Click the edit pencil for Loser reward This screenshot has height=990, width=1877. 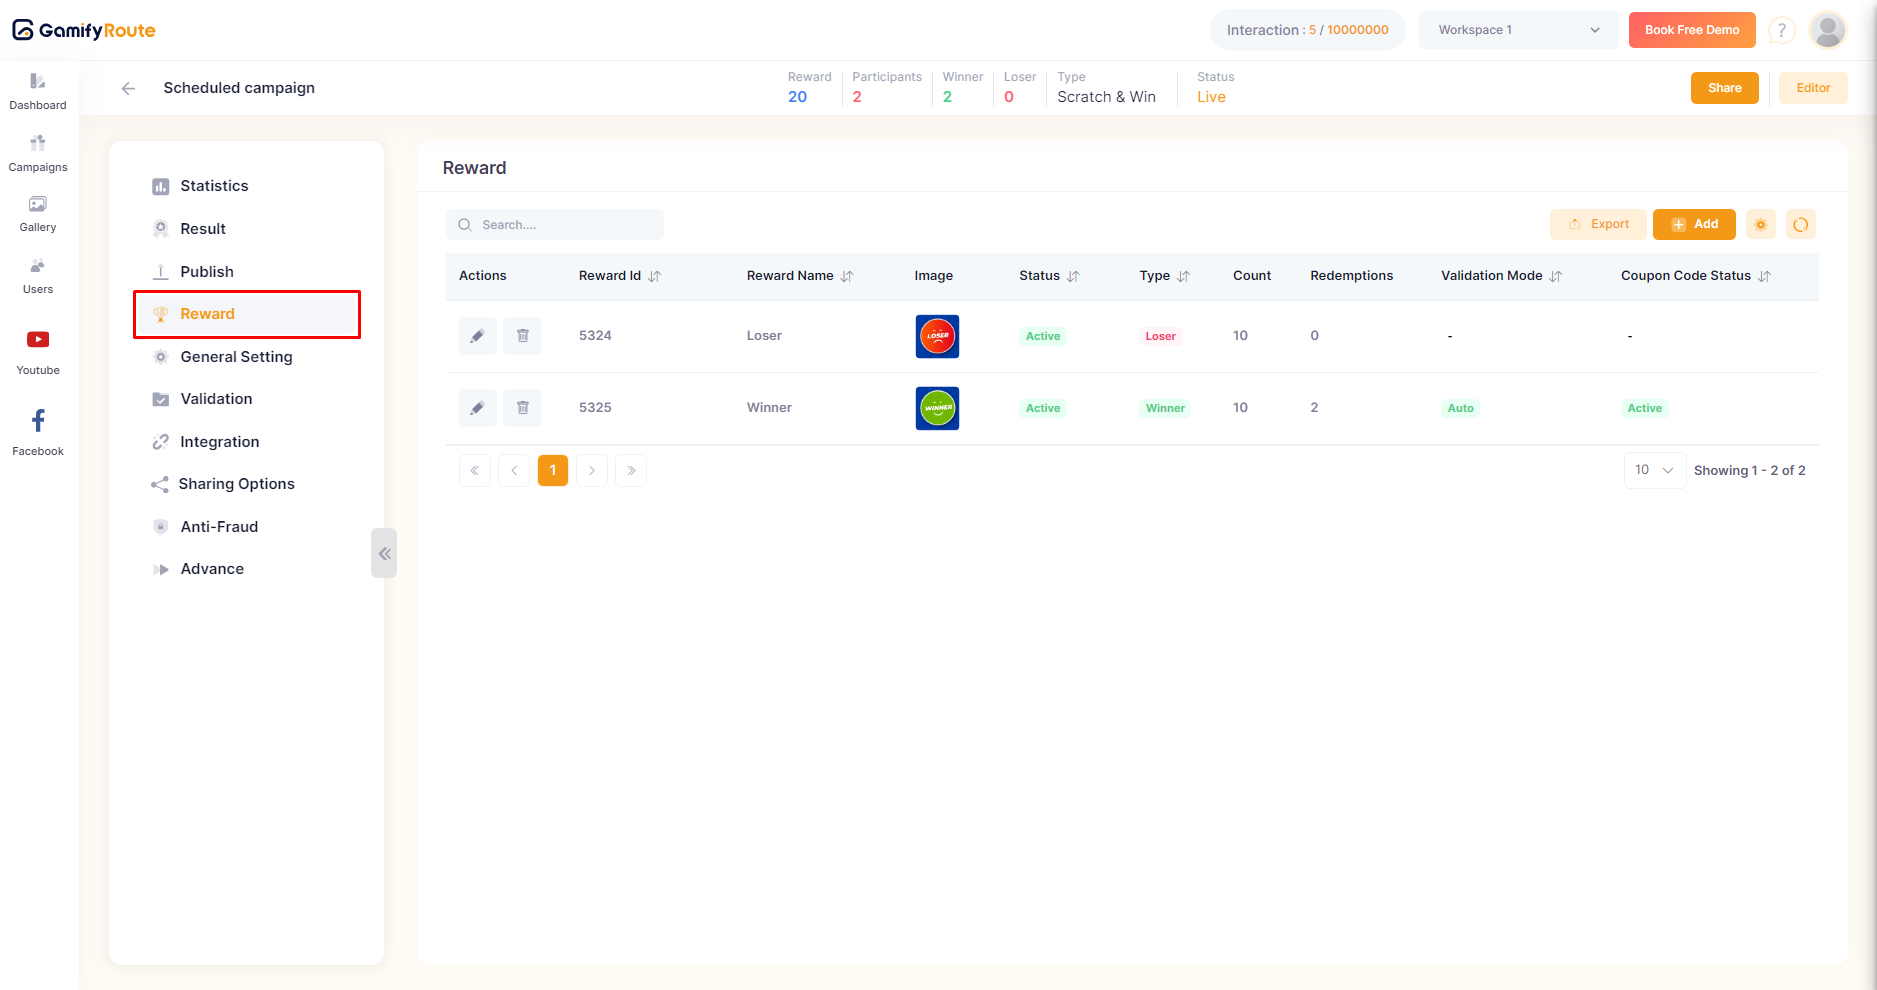[477, 336]
